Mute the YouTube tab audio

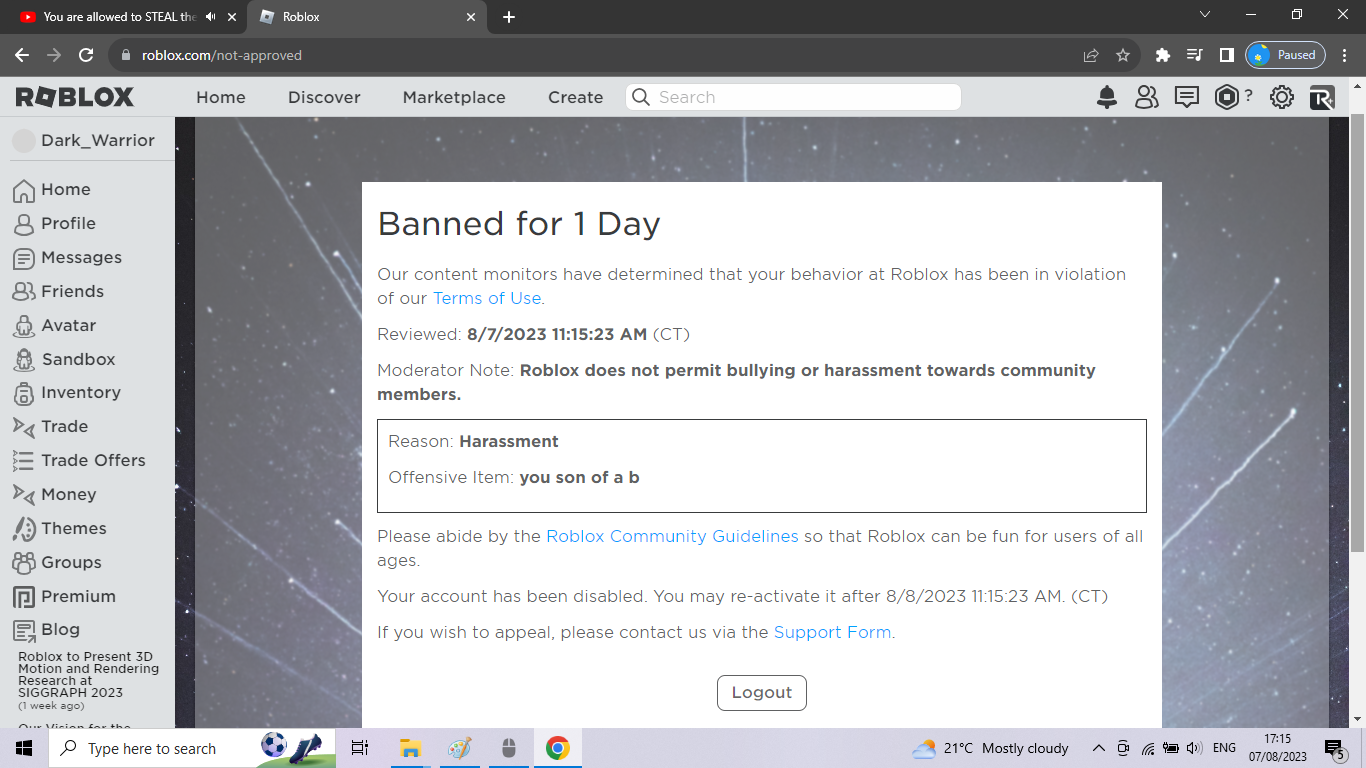point(211,17)
